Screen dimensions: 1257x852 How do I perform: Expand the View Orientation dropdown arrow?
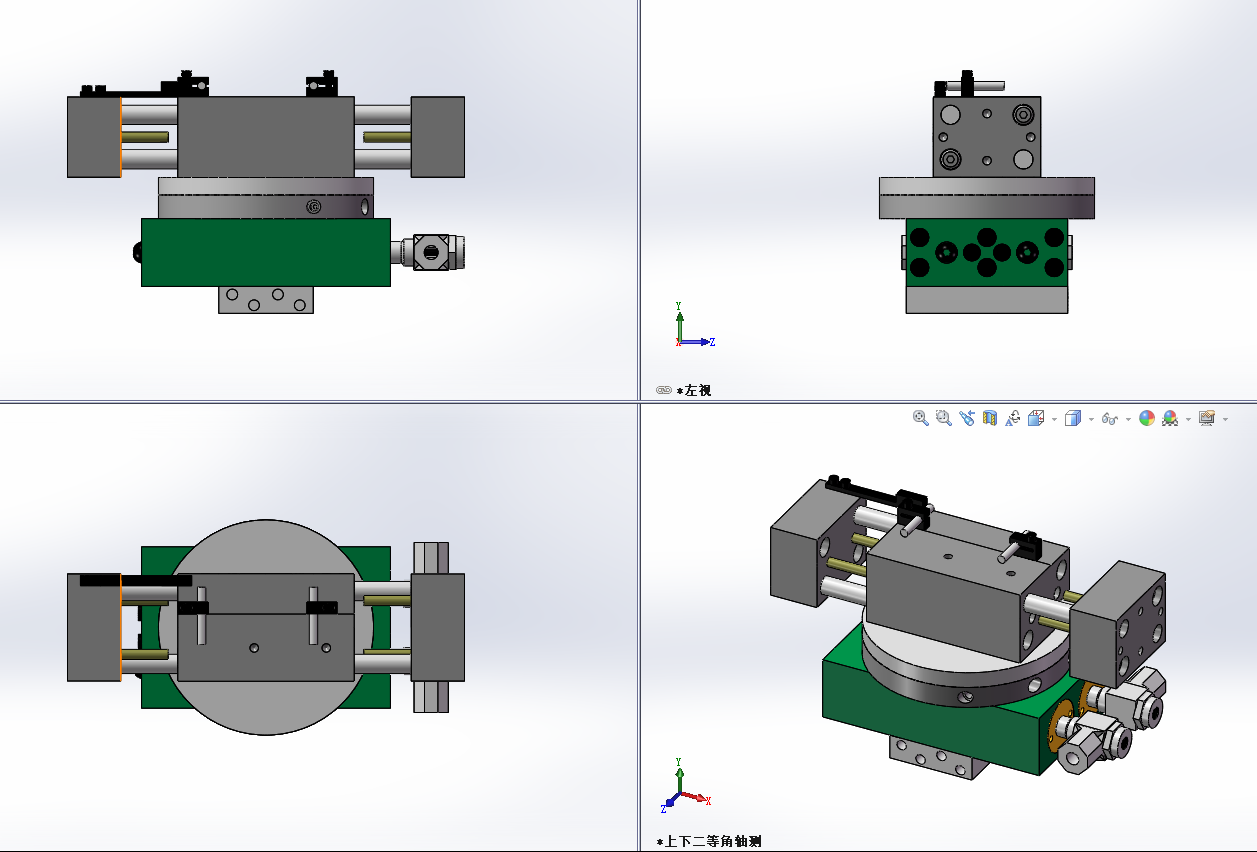(x=1053, y=419)
